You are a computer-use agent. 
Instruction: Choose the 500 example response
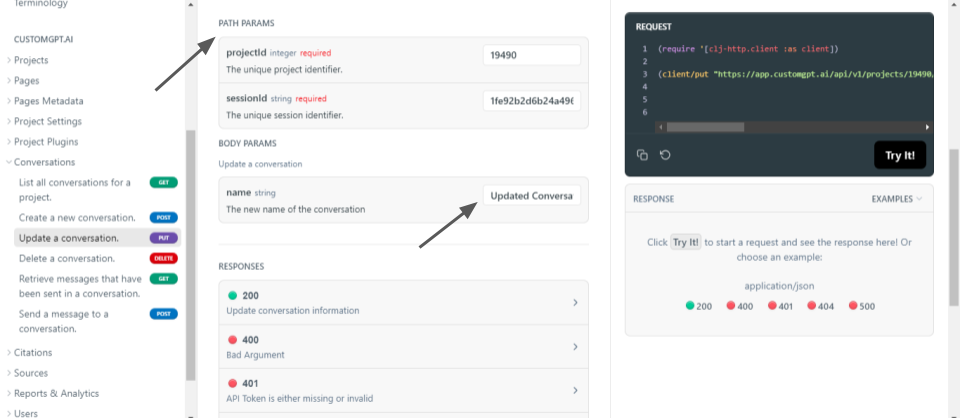coord(861,306)
